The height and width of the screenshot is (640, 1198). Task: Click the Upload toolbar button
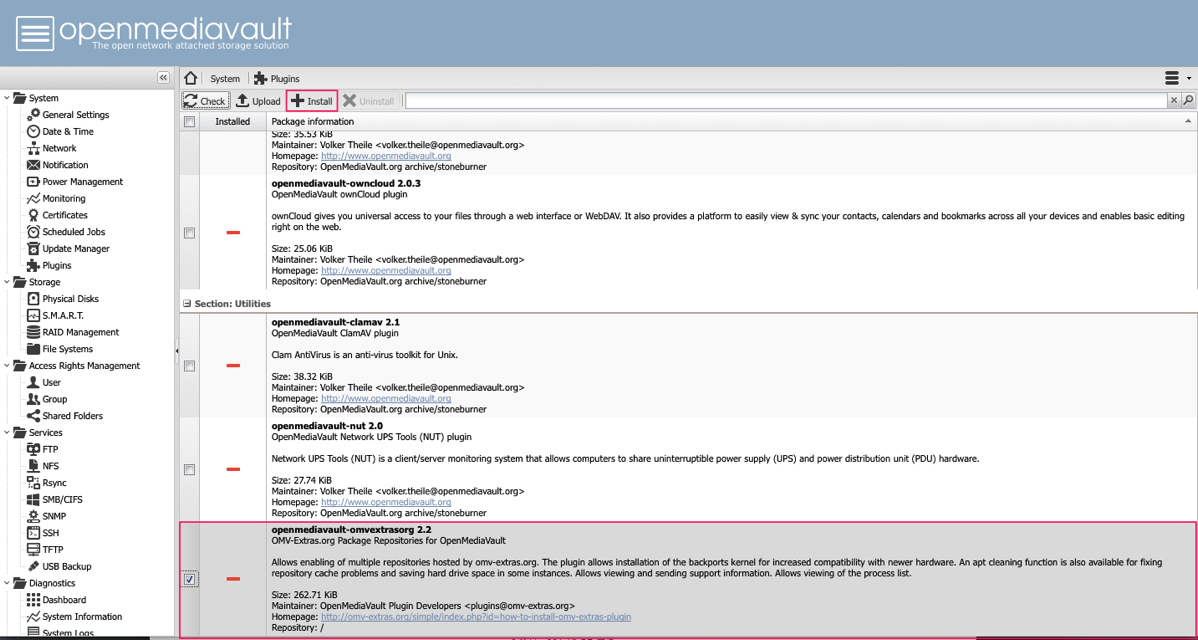point(257,101)
